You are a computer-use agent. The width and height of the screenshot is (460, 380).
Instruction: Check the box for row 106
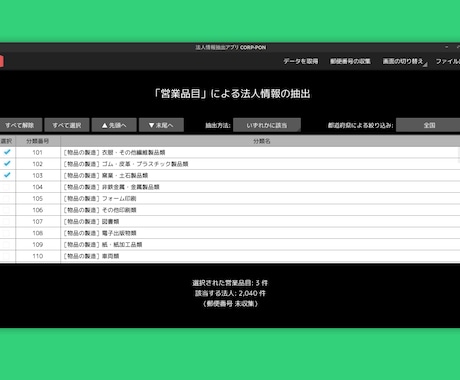[x=6, y=210]
